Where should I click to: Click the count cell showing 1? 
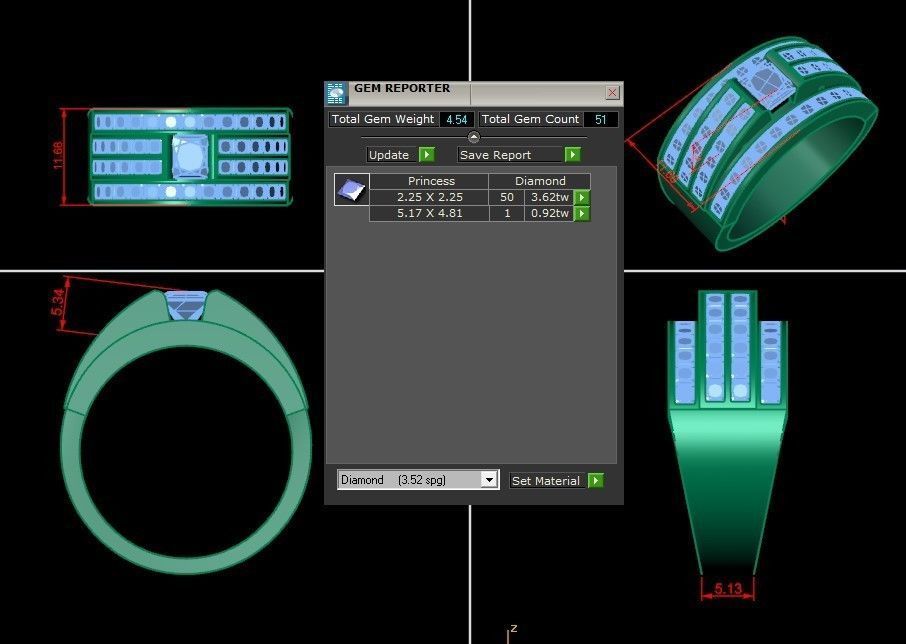tap(507, 213)
